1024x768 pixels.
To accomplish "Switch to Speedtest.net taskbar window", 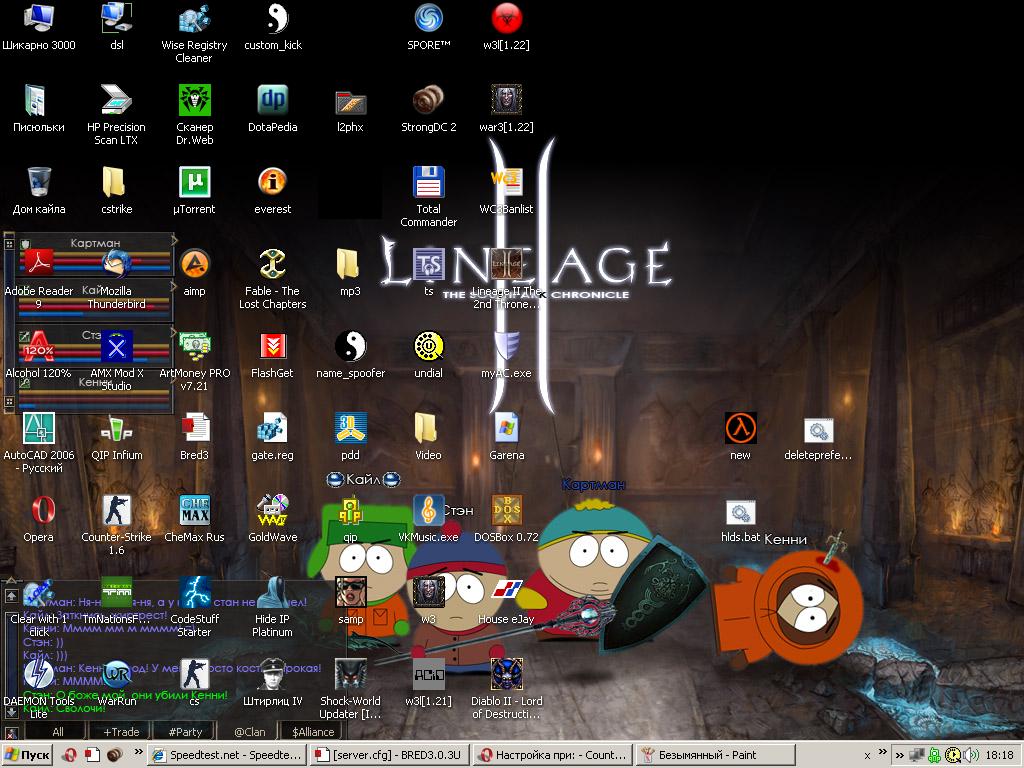I will [x=227, y=755].
